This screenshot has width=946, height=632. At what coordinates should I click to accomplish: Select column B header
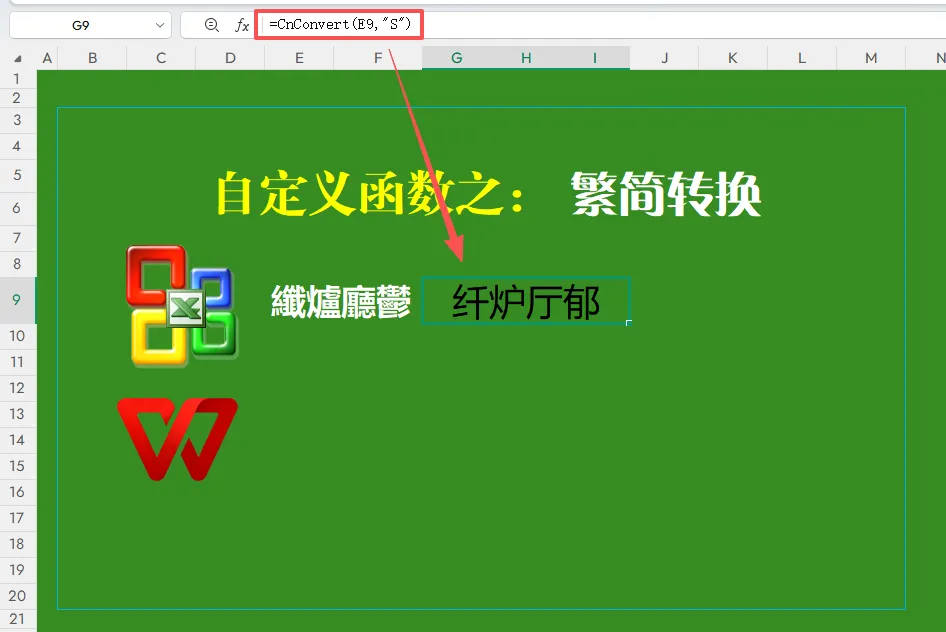pos(92,58)
